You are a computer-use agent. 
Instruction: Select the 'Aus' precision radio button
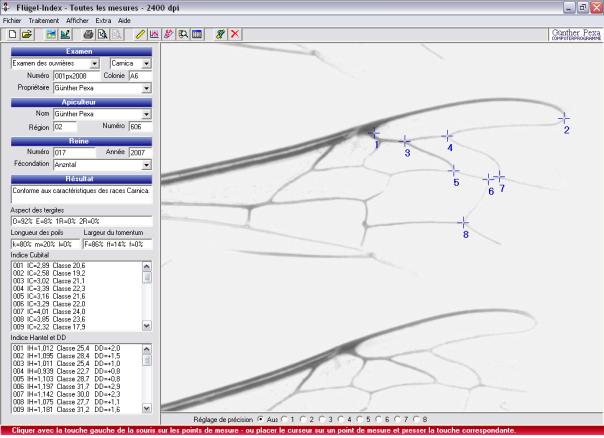coord(261,418)
